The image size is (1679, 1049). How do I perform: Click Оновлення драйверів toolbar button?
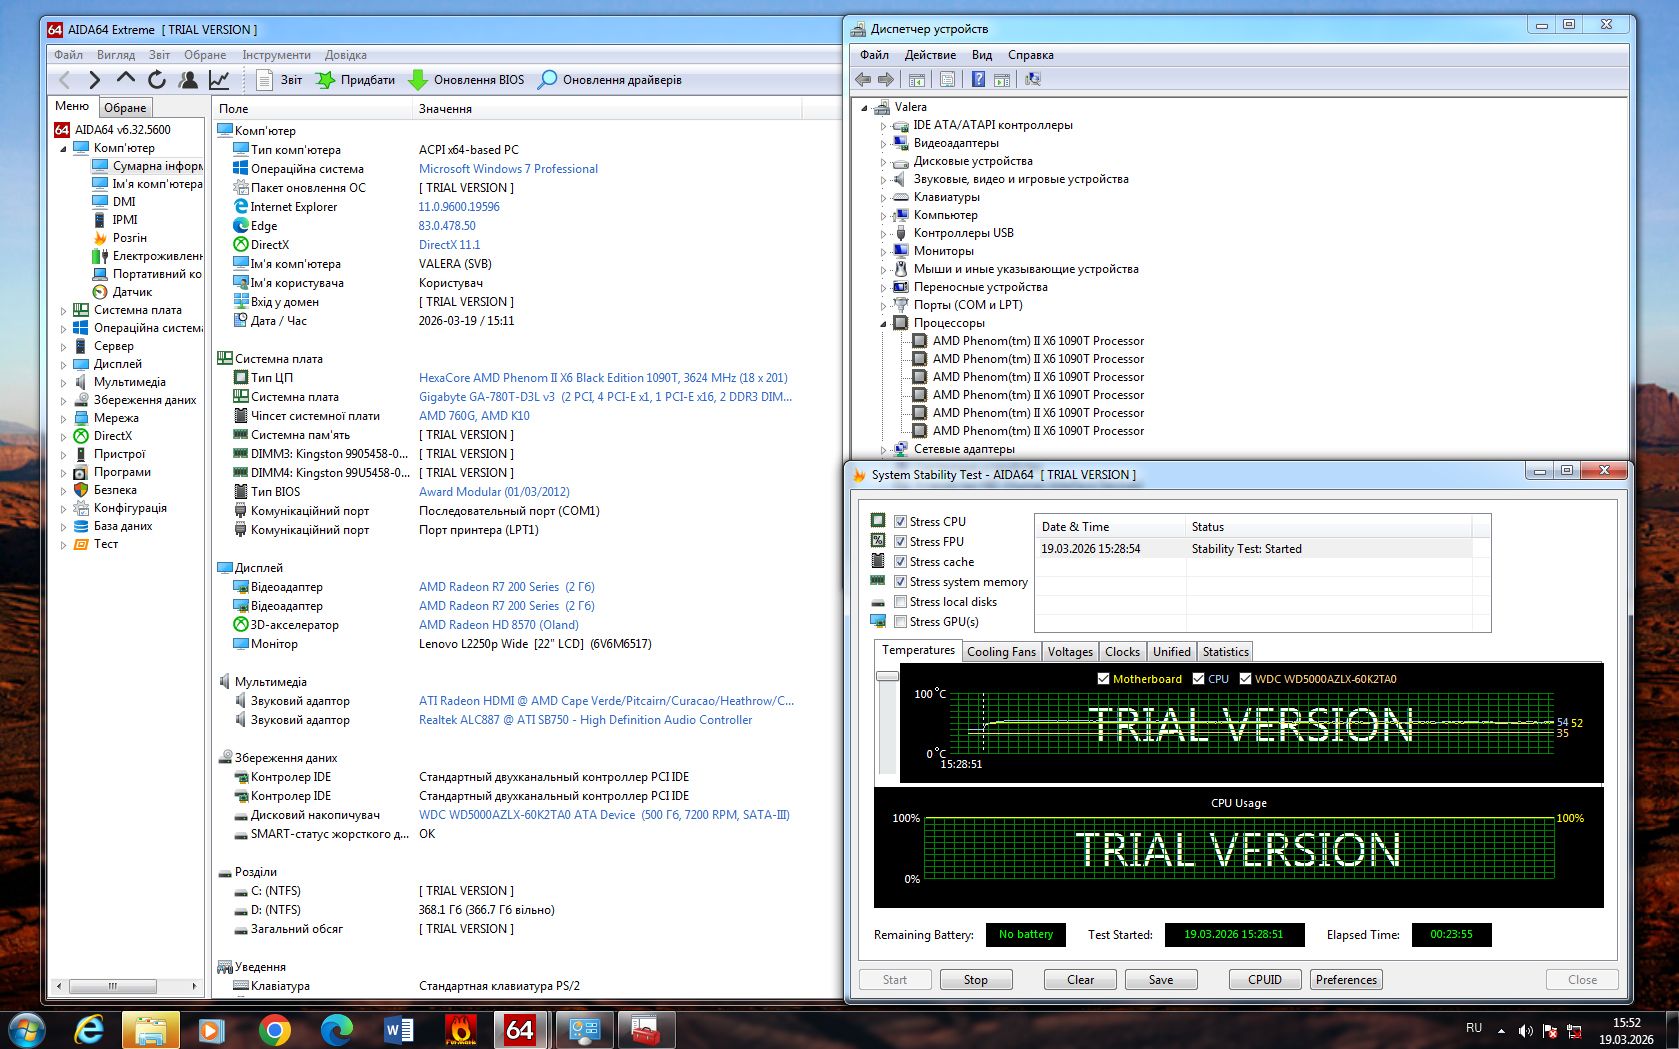(x=610, y=80)
